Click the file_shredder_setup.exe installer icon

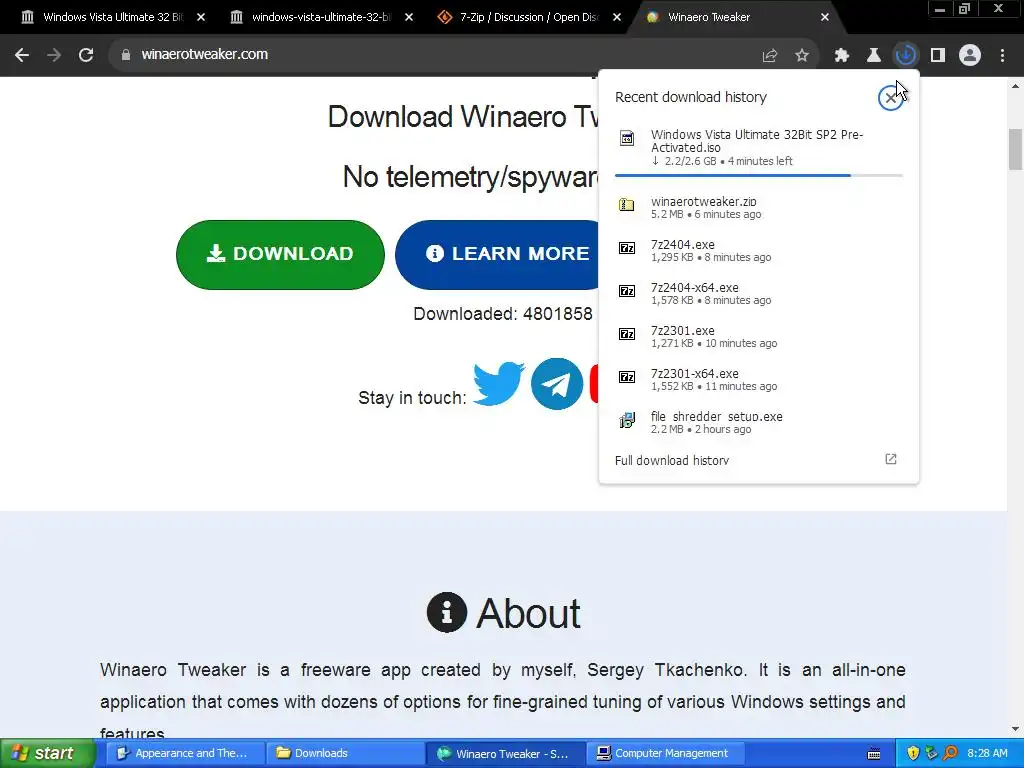627,420
